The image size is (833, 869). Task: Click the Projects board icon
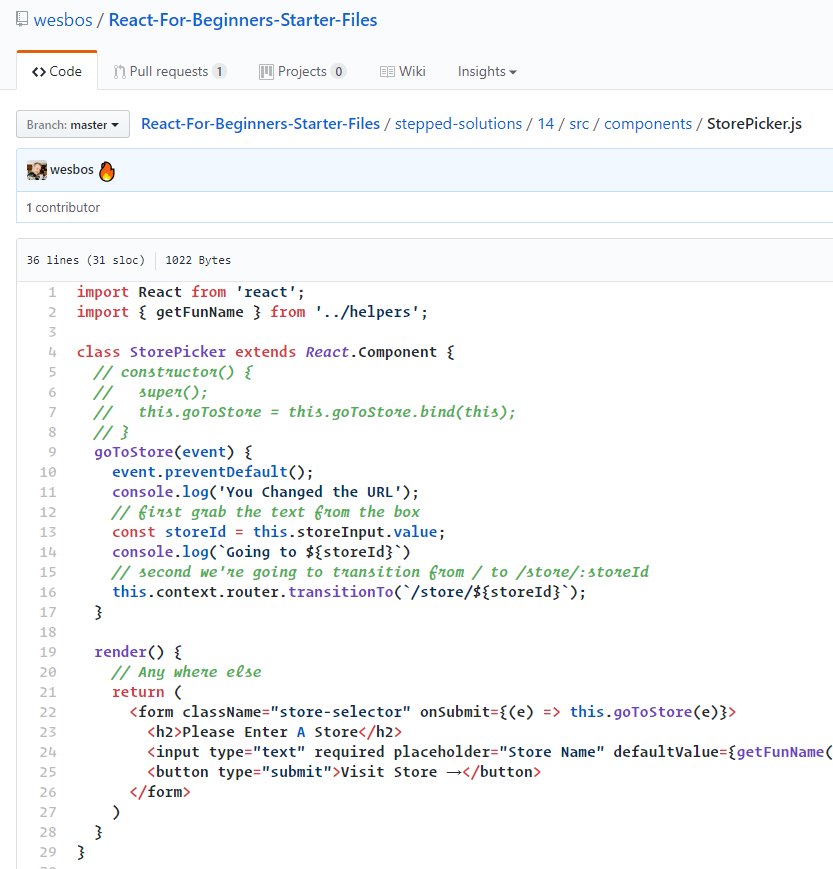(x=266, y=72)
